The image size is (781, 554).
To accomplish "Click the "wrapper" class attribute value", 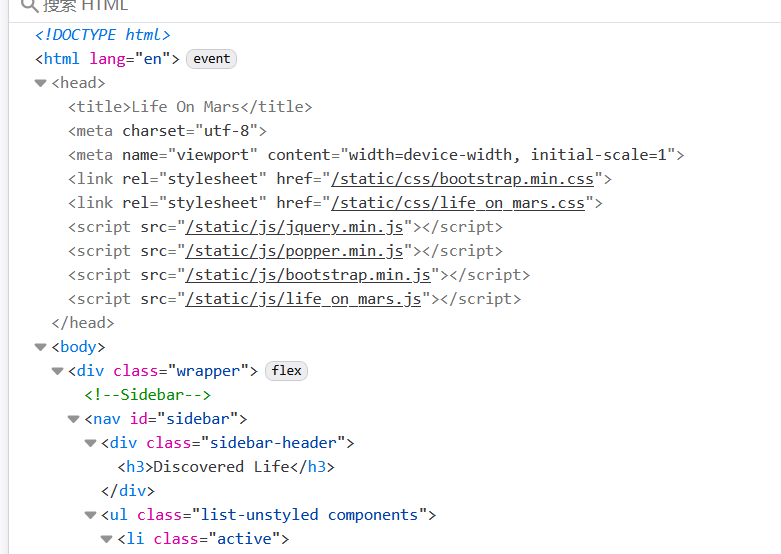I will pyautogui.click(x=209, y=371).
